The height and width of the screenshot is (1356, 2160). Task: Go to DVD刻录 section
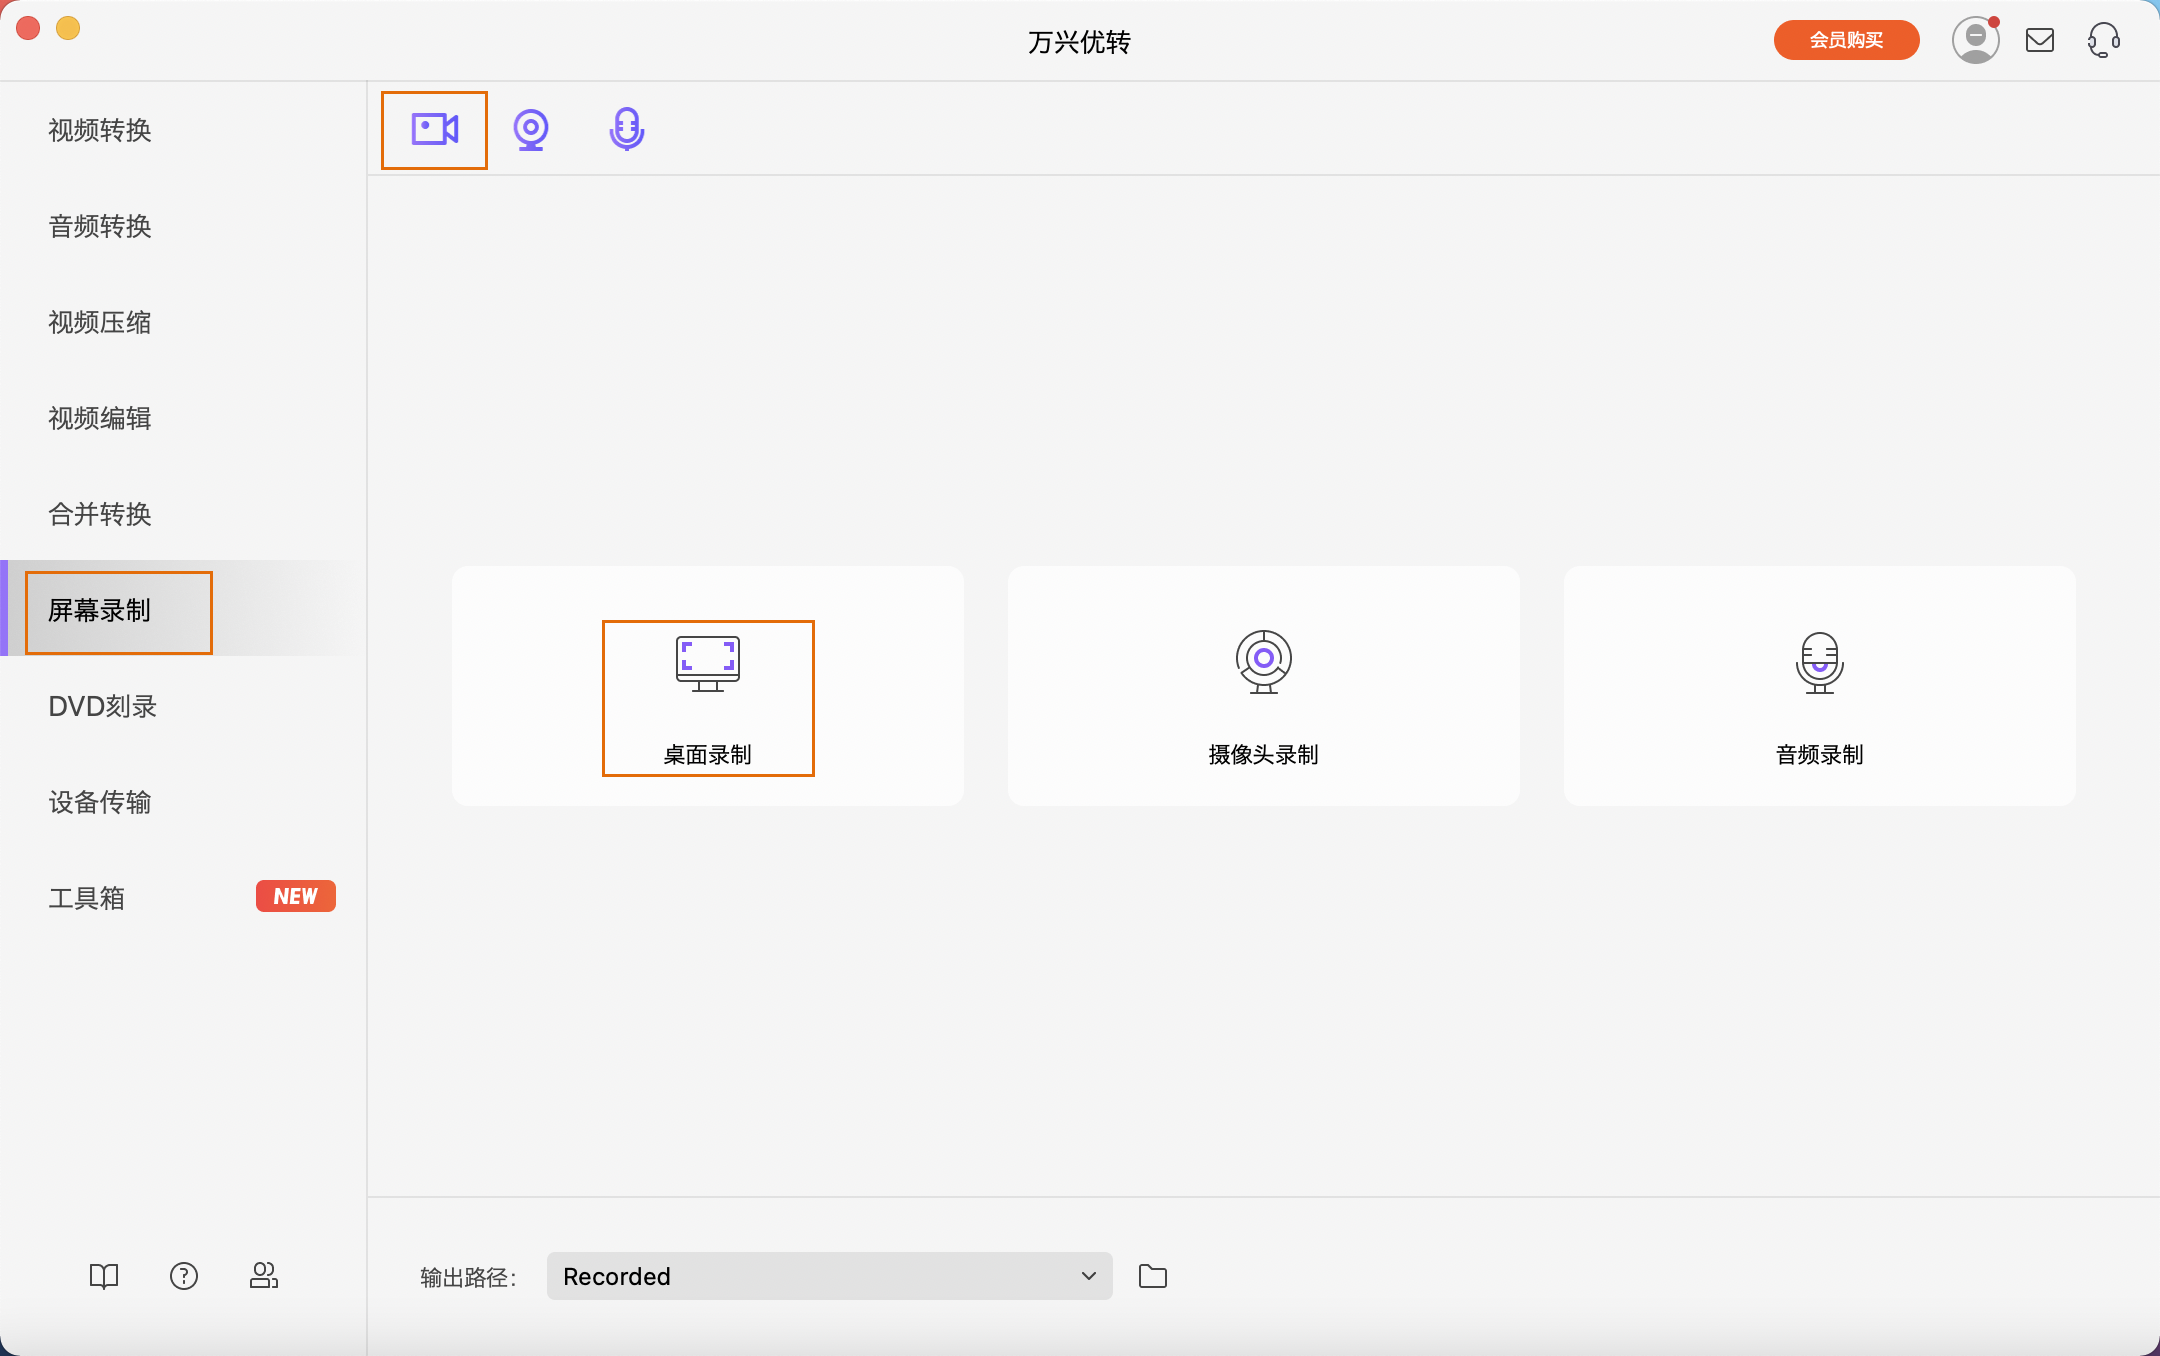pyautogui.click(x=103, y=706)
